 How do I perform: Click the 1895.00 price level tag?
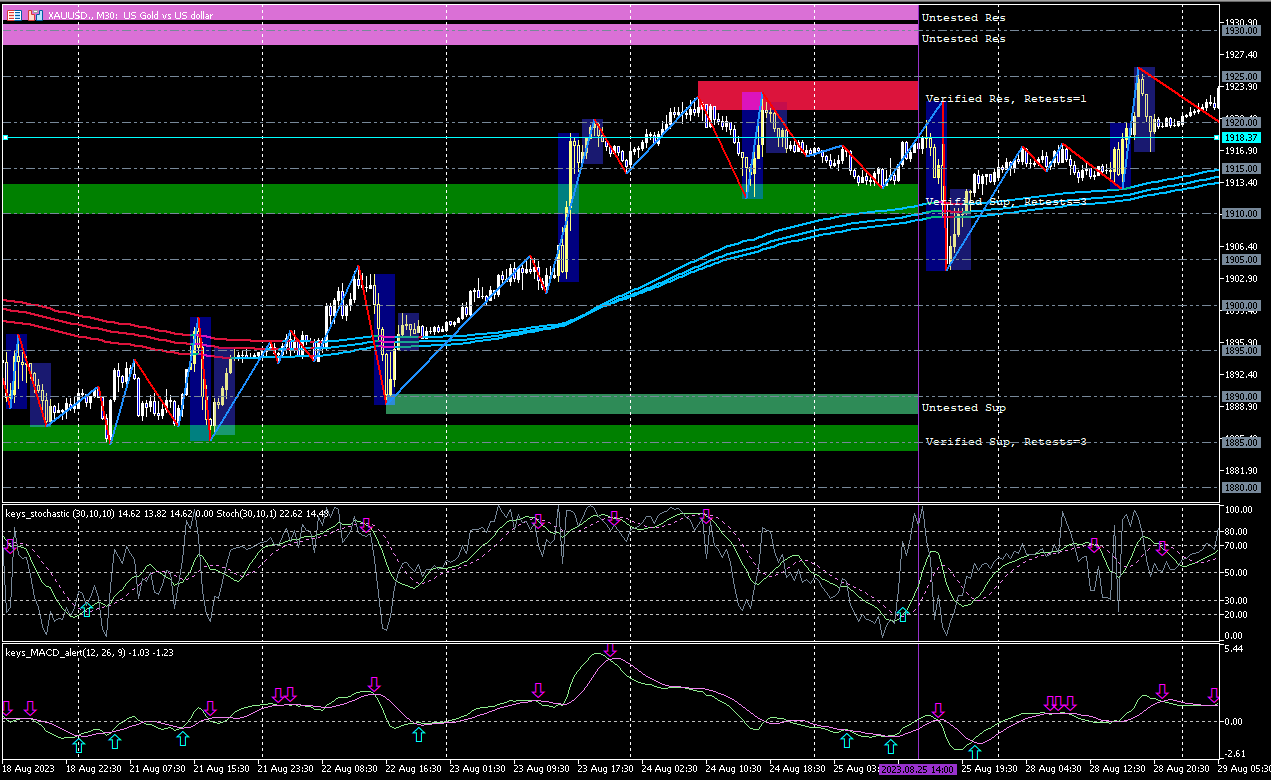[x=1240, y=351]
